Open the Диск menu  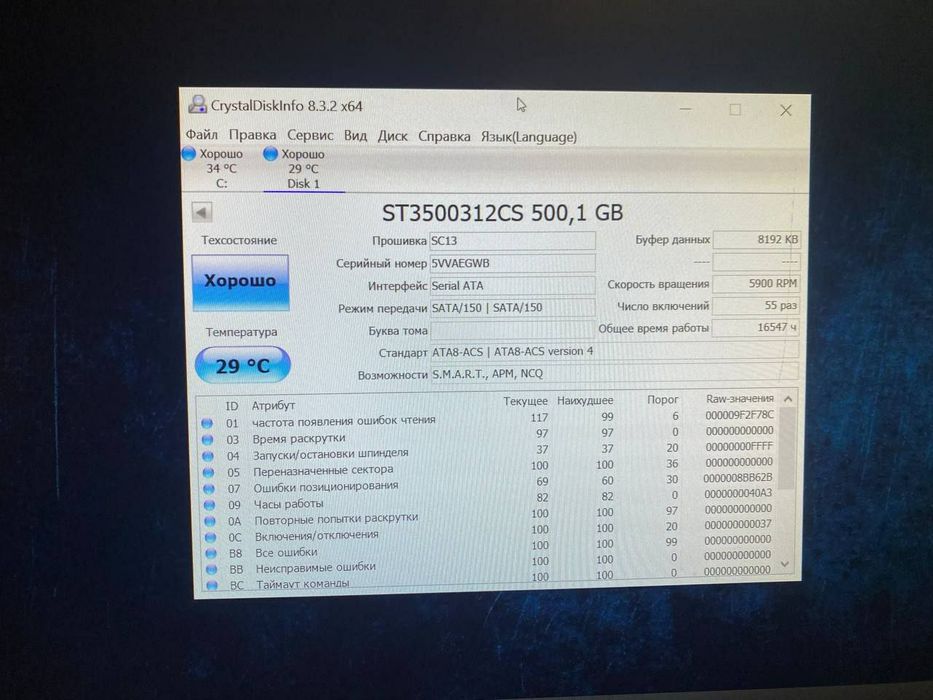coord(393,136)
